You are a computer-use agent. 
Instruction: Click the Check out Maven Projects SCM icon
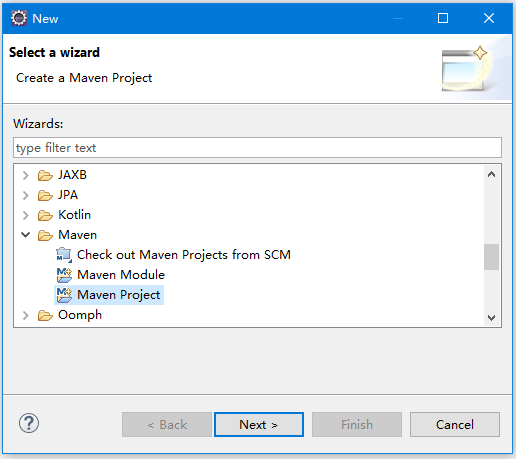click(x=64, y=255)
